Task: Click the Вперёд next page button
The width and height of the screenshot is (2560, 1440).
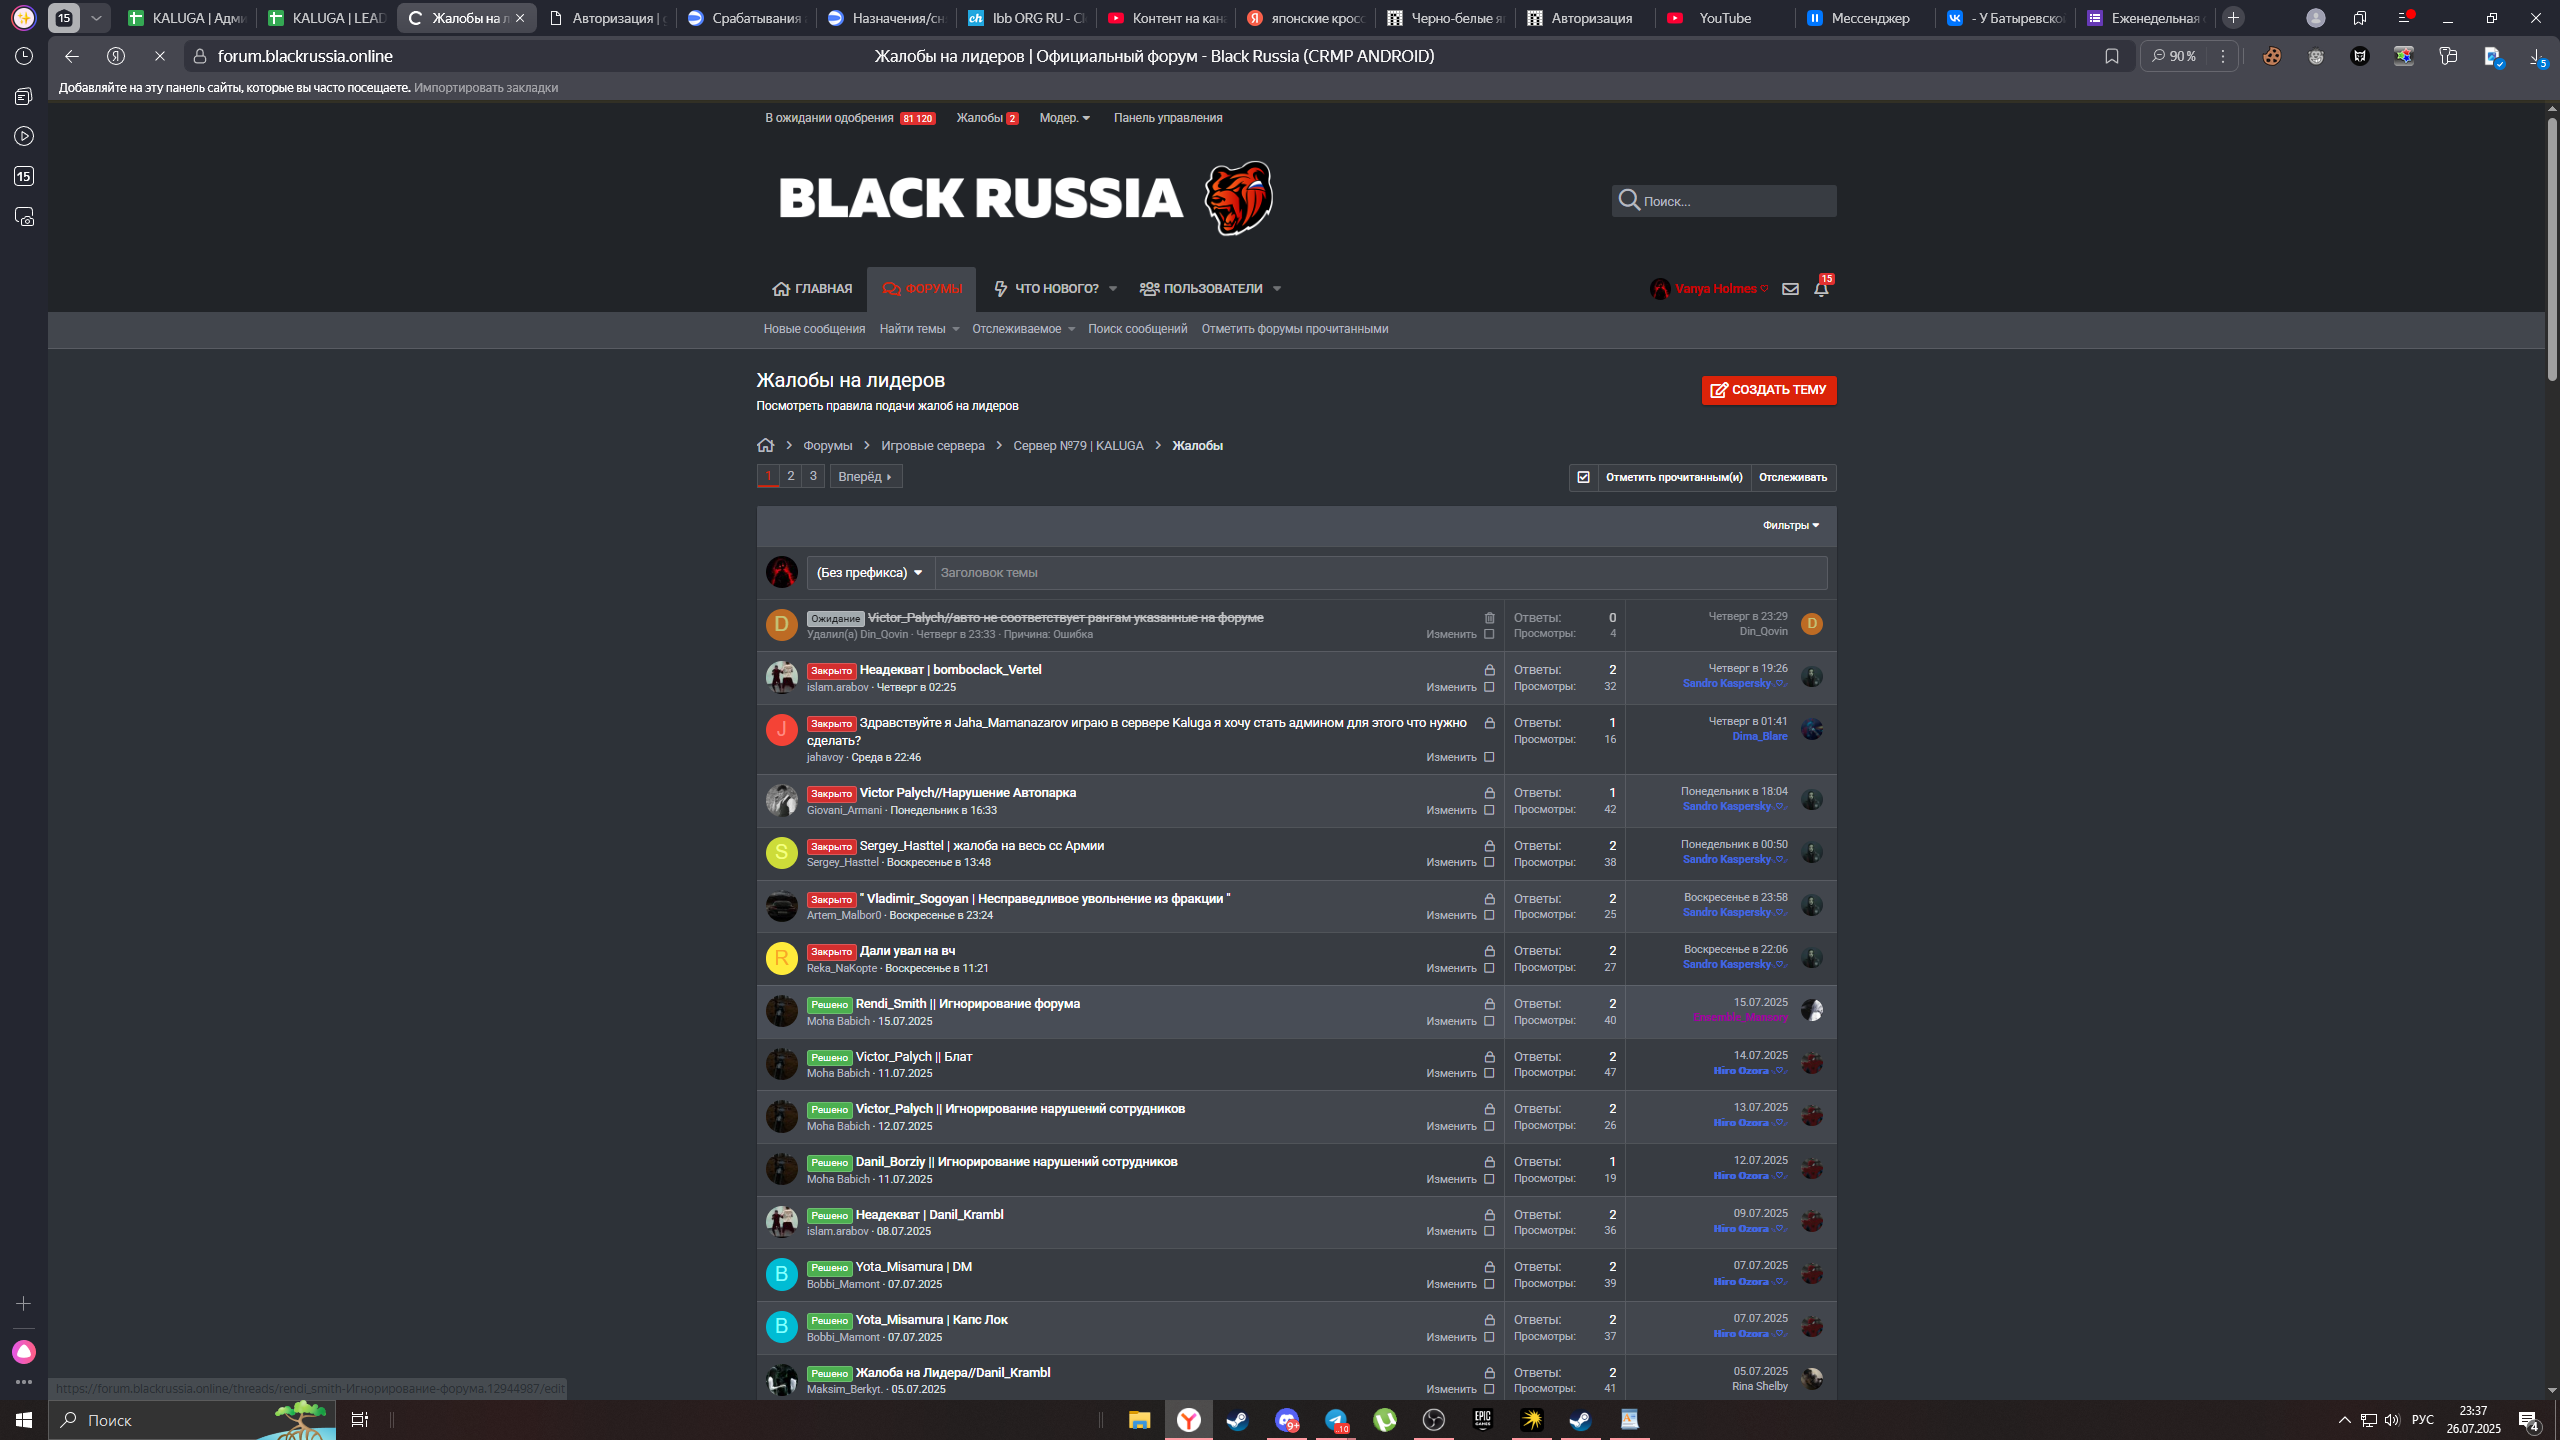Action: tap(866, 476)
